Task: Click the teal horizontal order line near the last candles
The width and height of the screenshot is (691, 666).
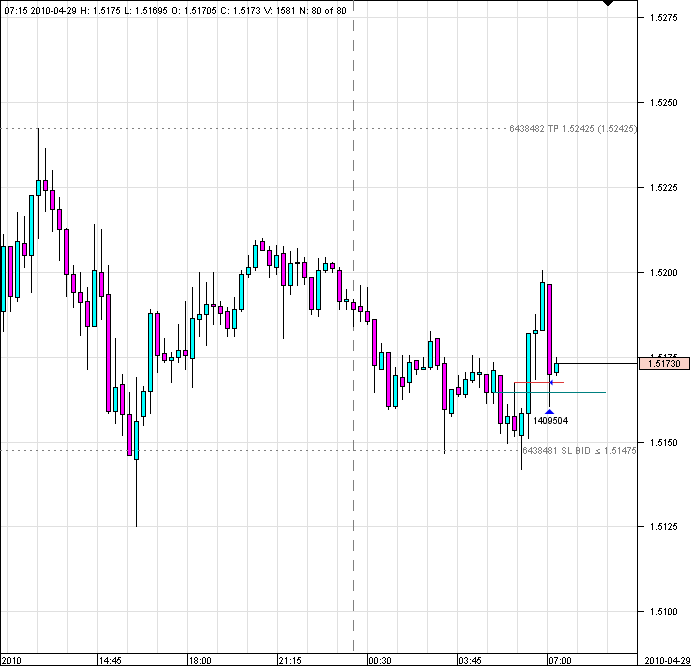Action: click(x=549, y=392)
